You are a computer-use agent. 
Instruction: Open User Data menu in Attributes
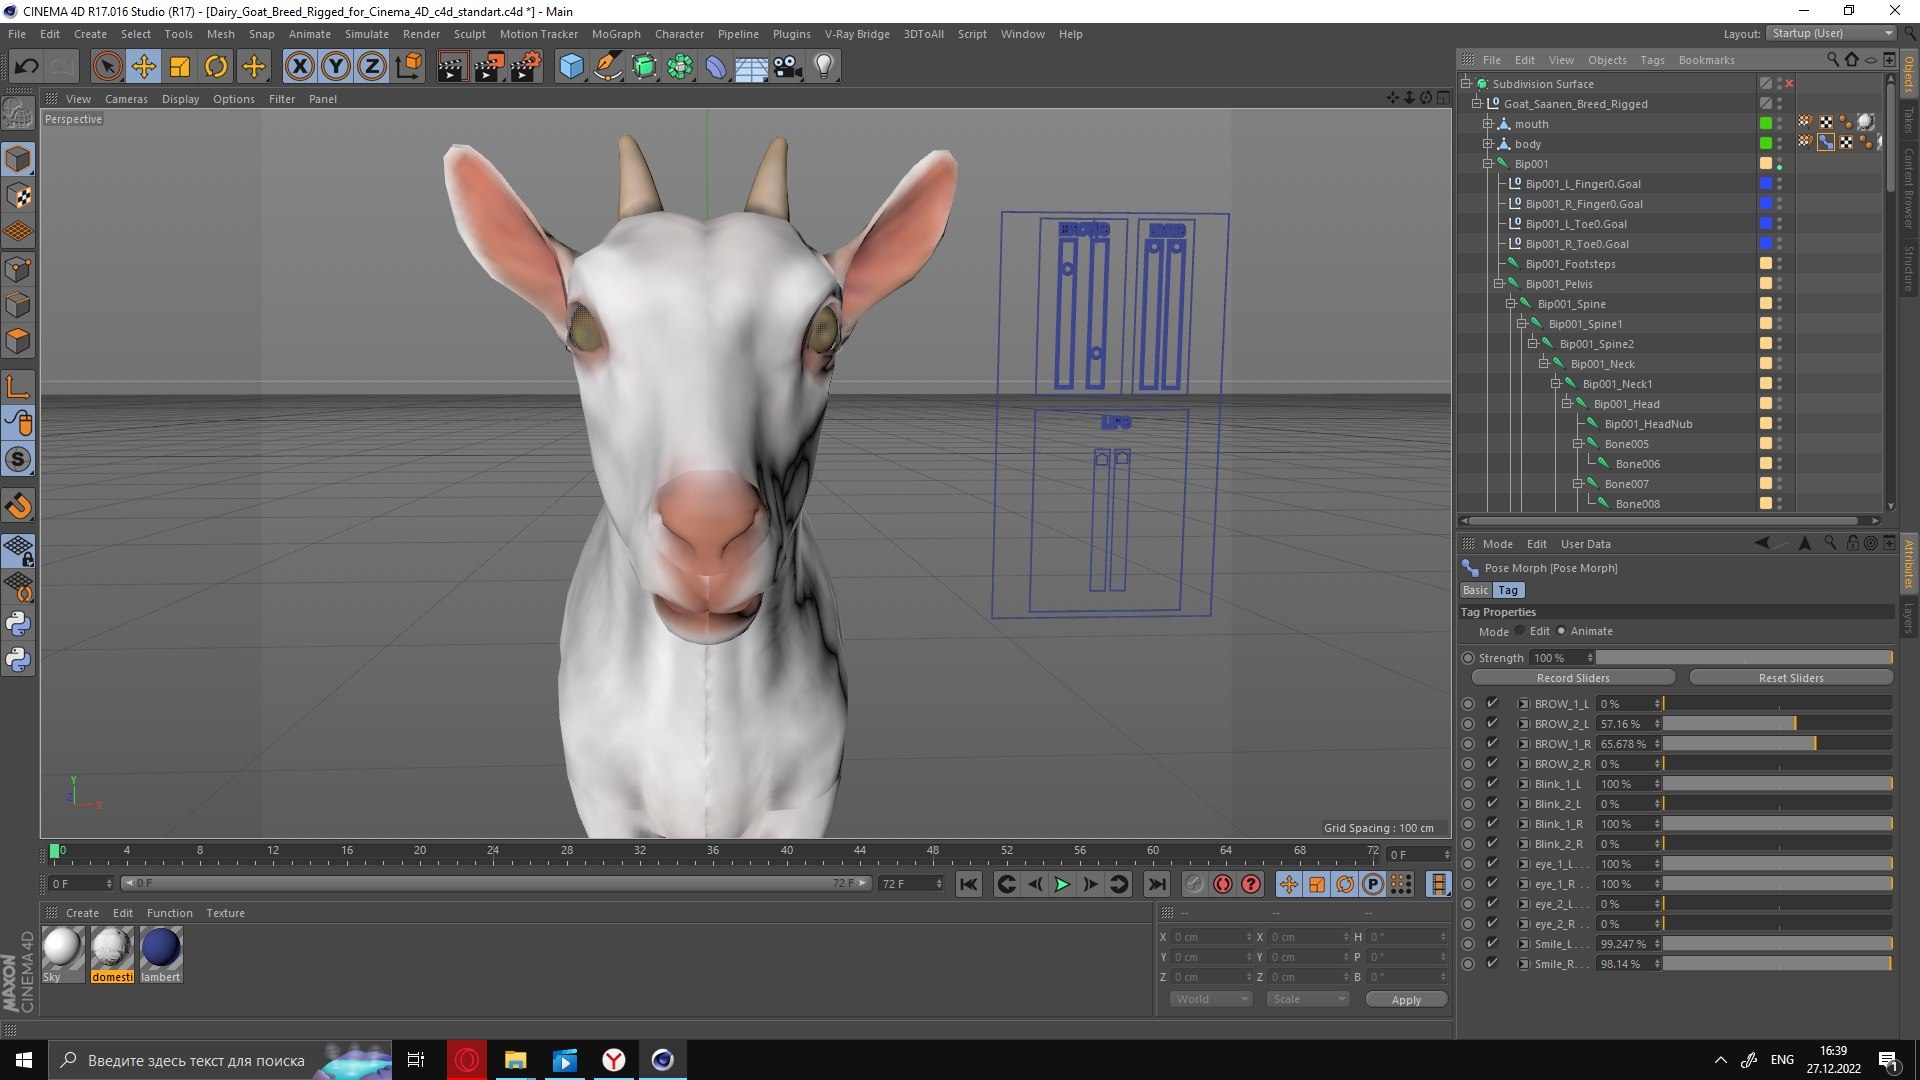1585,544
